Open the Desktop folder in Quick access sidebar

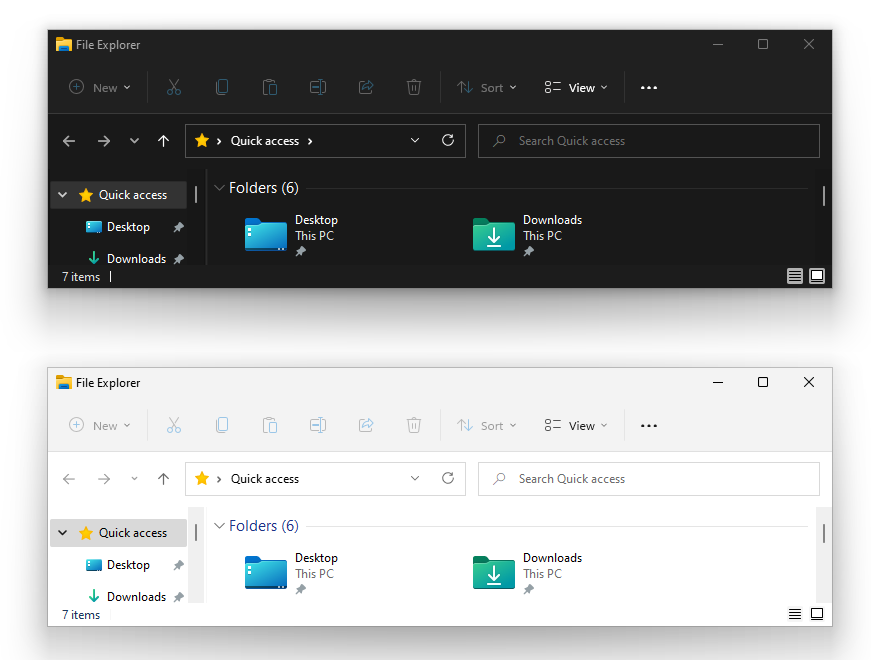(x=126, y=226)
